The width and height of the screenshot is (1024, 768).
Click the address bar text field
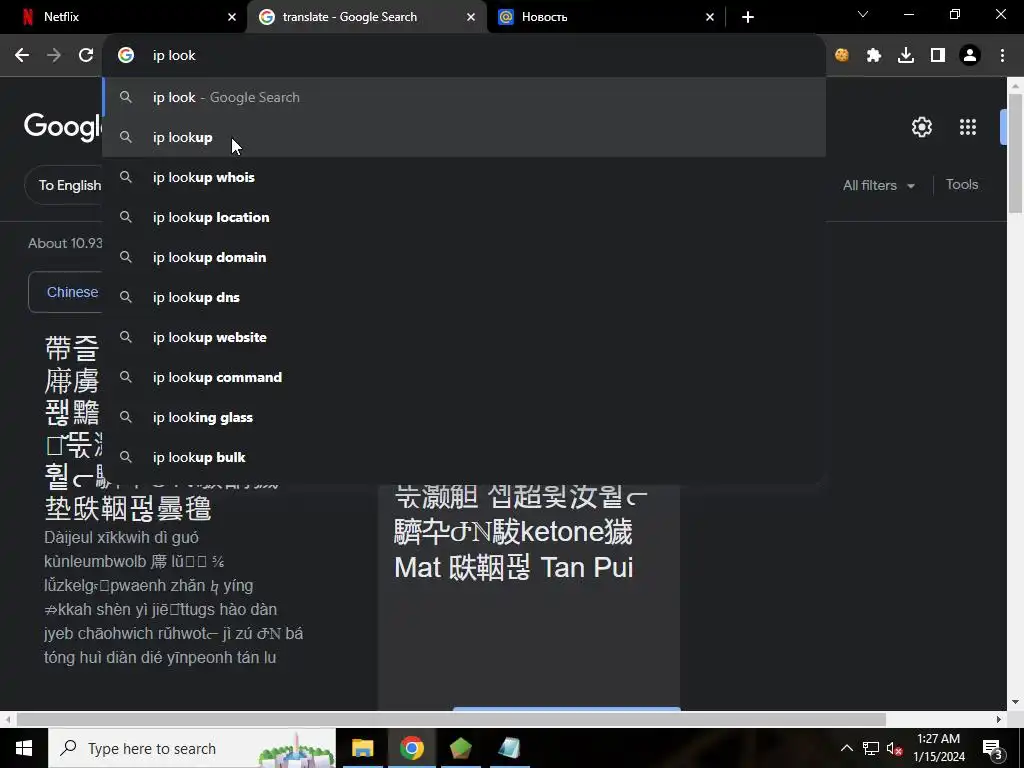[x=464, y=56]
